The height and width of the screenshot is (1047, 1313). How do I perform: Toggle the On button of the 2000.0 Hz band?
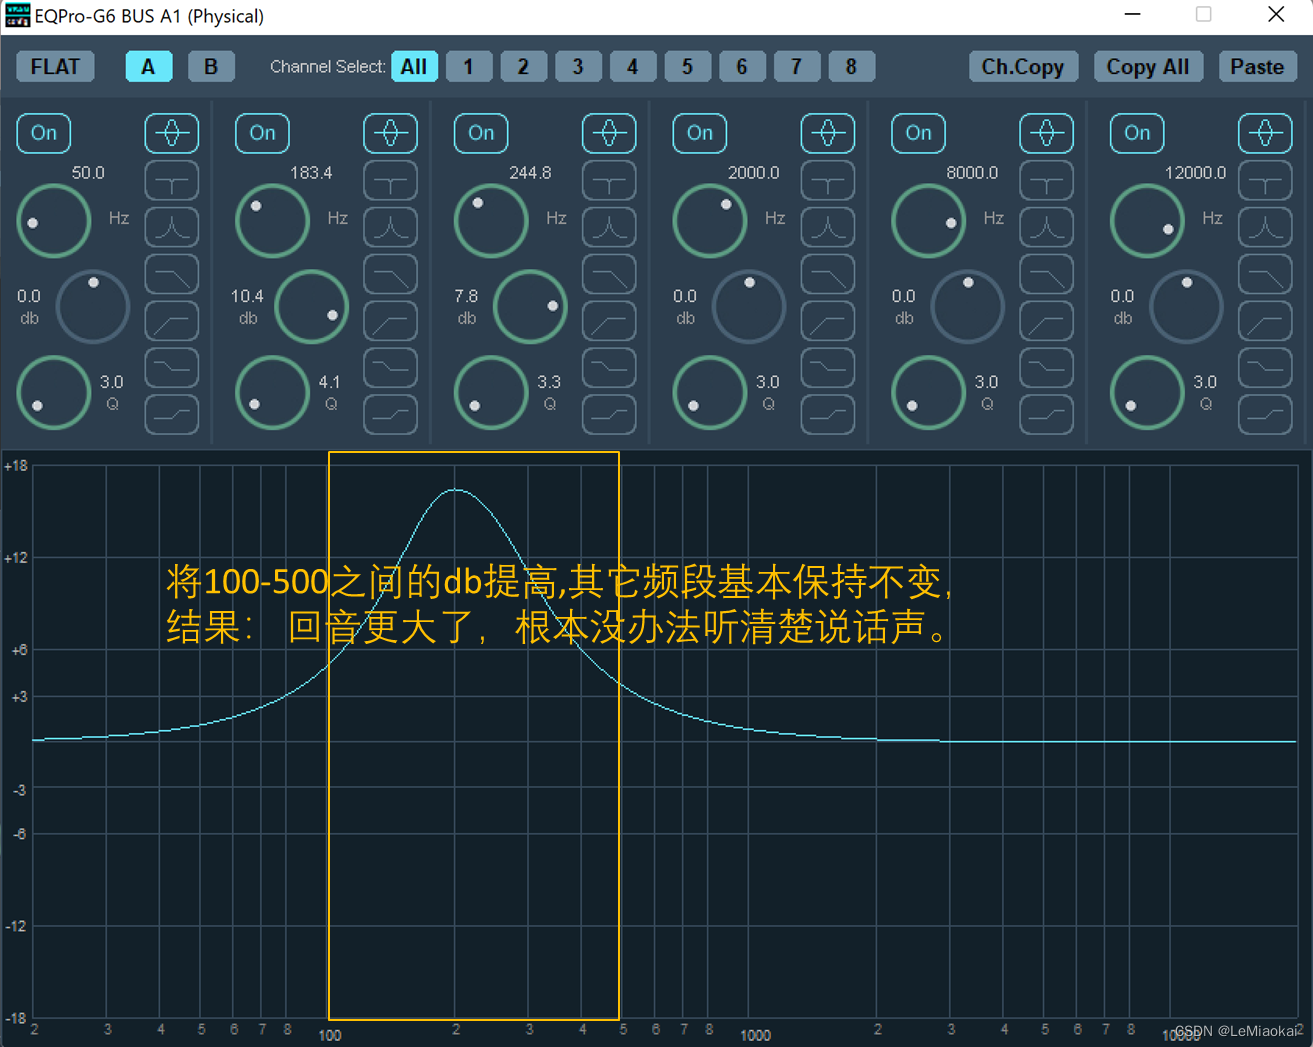(700, 133)
